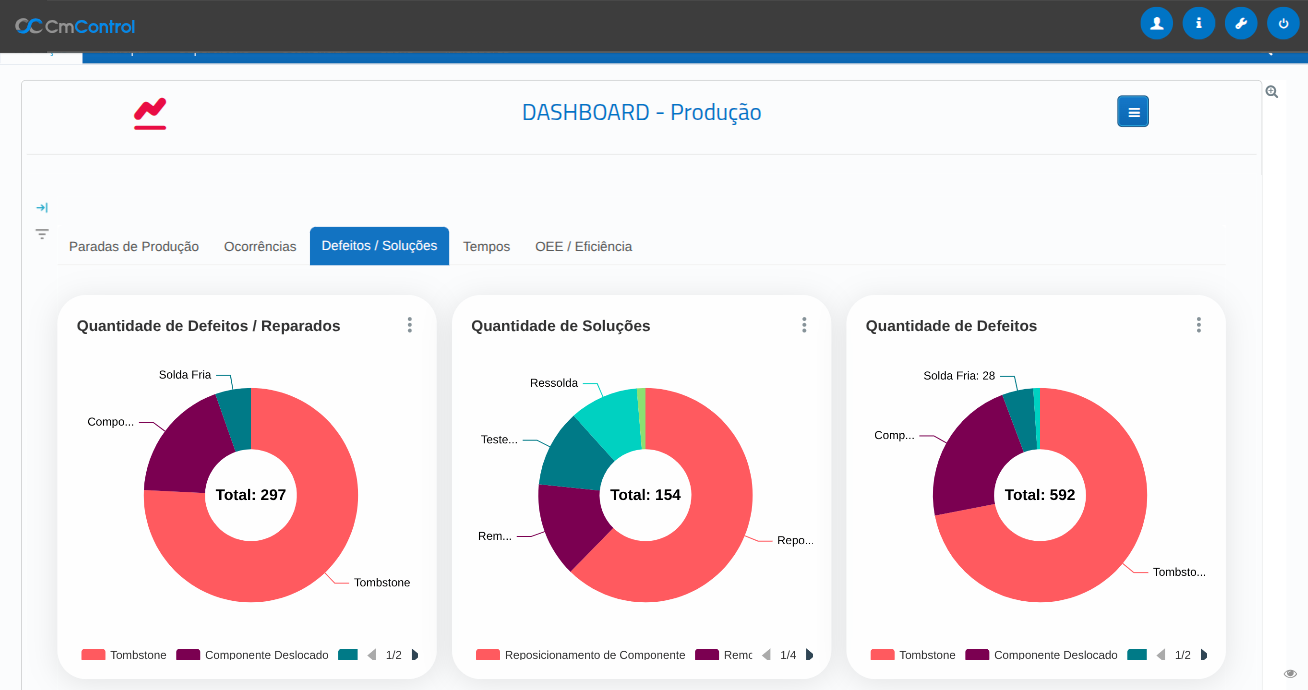1308x690 pixels.
Task: Click the CmControl logo
Action: click(x=75, y=26)
